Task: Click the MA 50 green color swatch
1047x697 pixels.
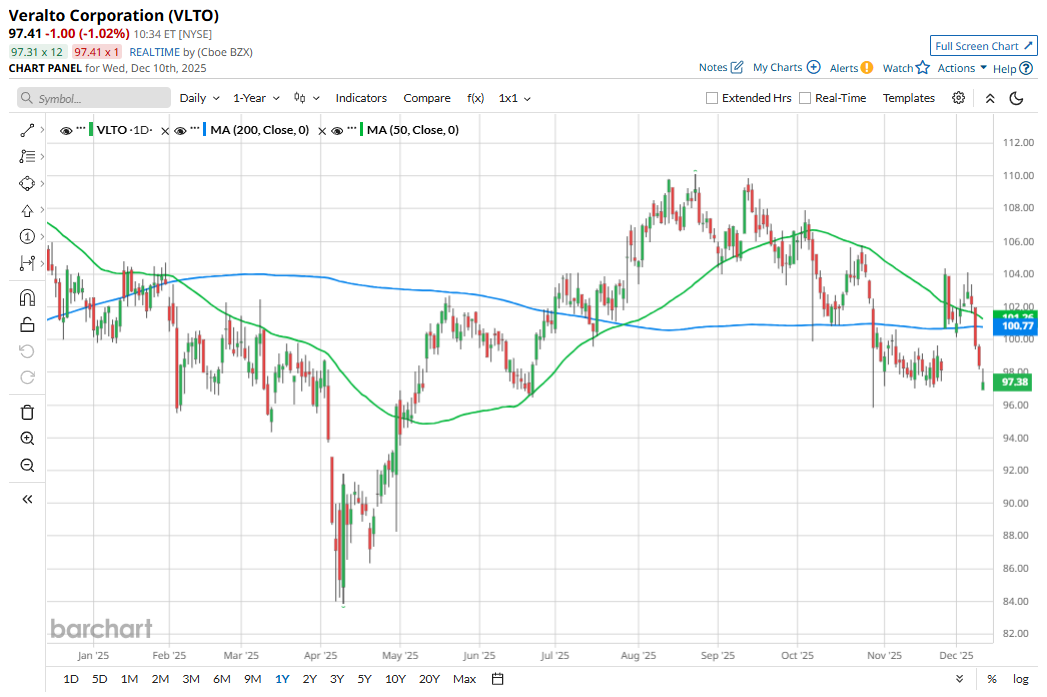Action: (361, 130)
